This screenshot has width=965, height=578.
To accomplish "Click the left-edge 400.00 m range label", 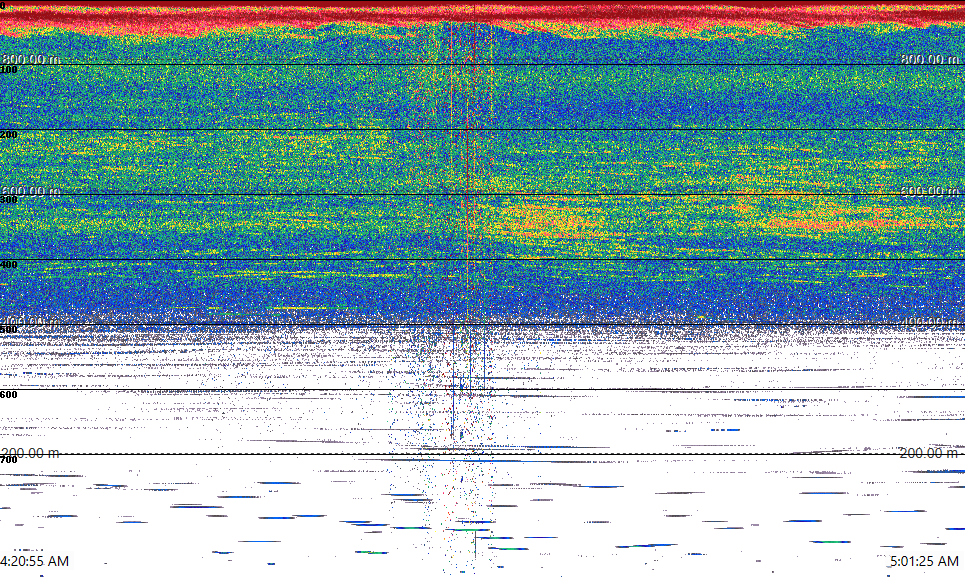I will (31, 322).
